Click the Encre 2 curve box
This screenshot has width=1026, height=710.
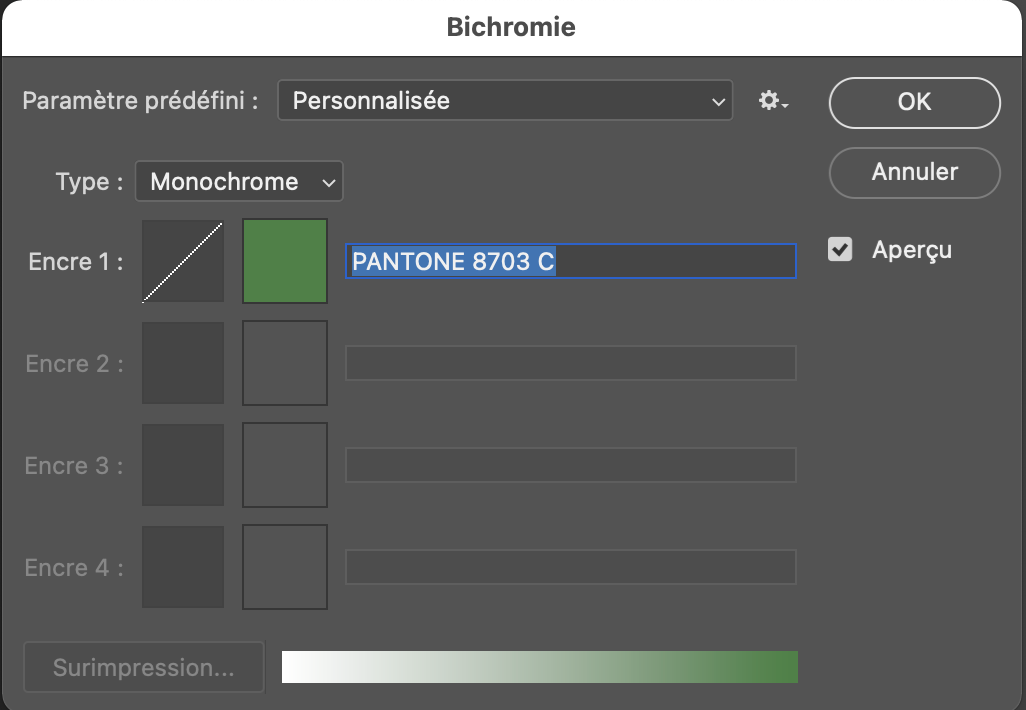coord(183,363)
